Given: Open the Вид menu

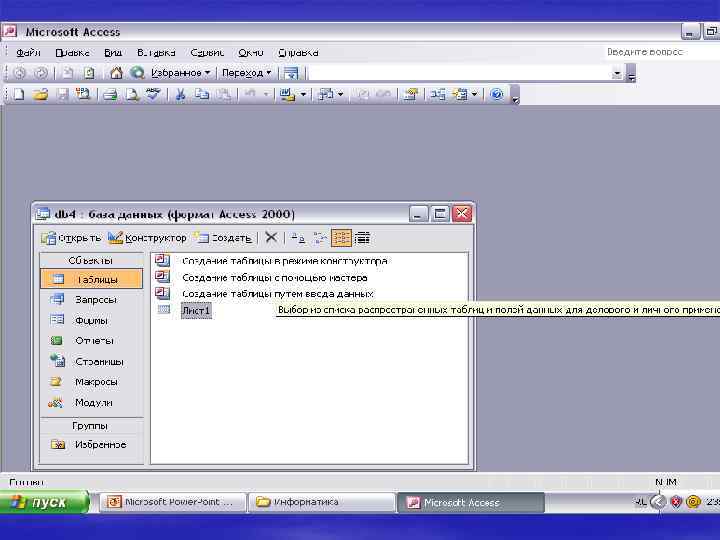Looking at the screenshot, I should (x=113, y=53).
